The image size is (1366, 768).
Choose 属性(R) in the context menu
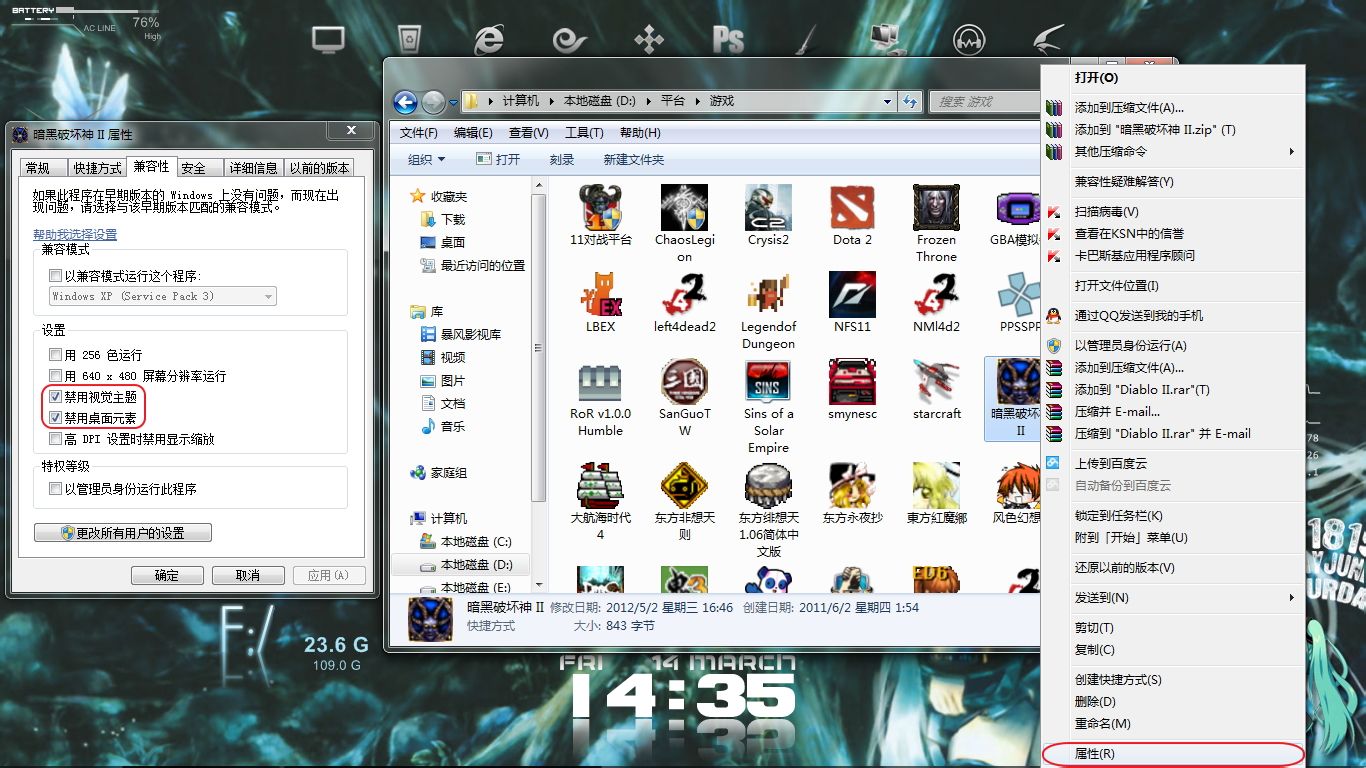1173,753
